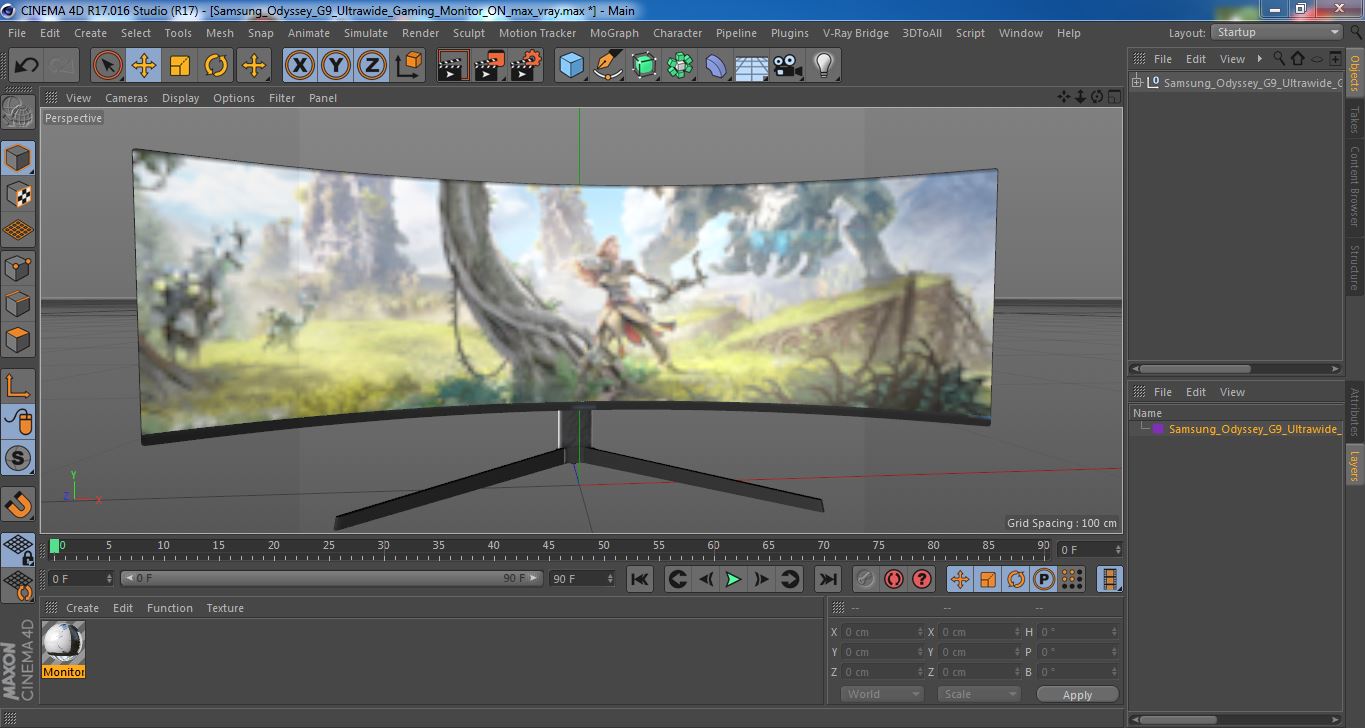
Task: Click Apply in coordinates panel
Action: 1077,694
